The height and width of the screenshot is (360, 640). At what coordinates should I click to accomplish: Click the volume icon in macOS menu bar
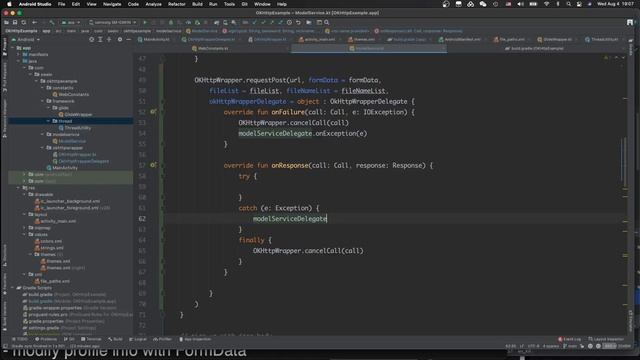point(520,4)
